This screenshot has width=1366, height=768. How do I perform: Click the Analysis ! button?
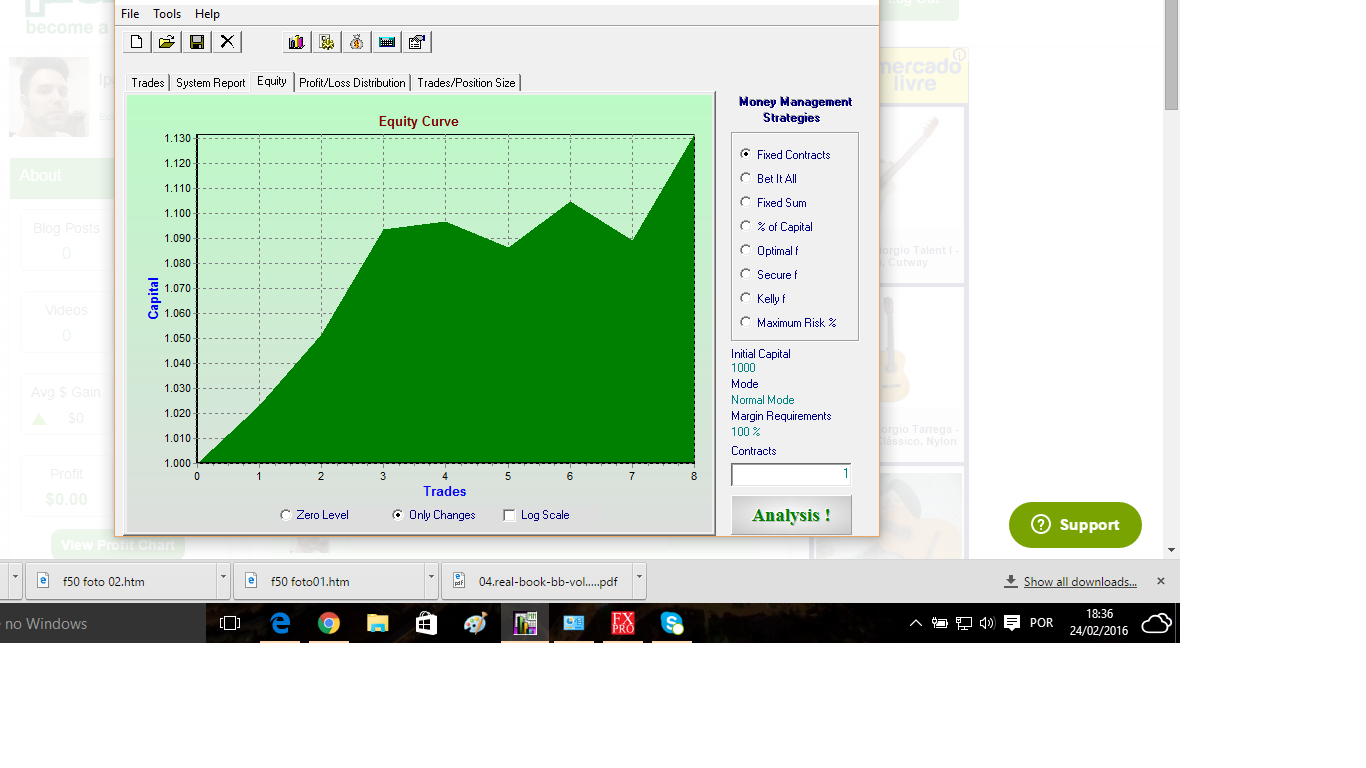click(791, 515)
